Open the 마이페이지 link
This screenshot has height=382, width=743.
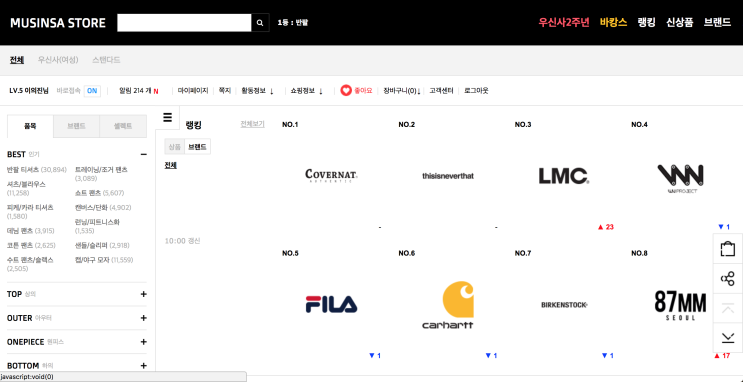193,91
